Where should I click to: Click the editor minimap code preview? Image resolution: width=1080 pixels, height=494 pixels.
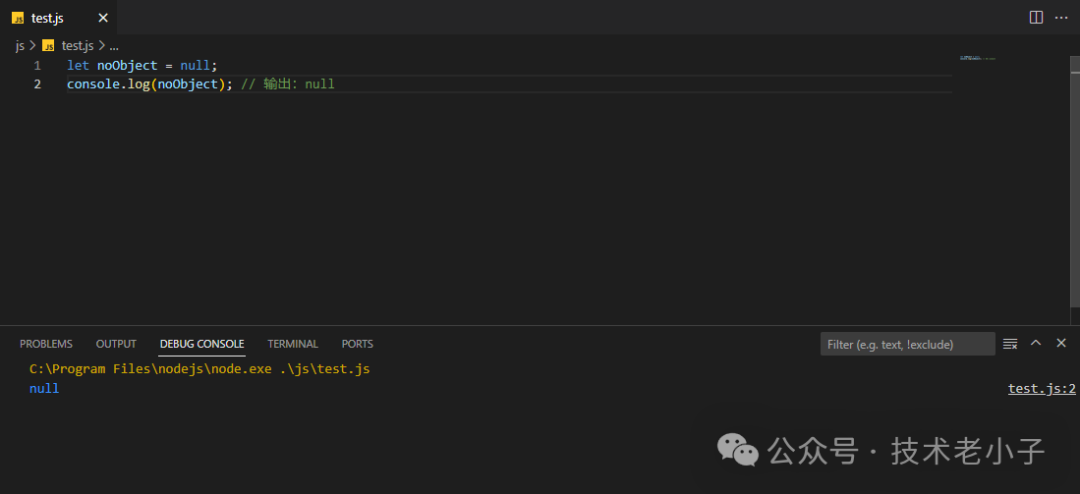click(977, 59)
